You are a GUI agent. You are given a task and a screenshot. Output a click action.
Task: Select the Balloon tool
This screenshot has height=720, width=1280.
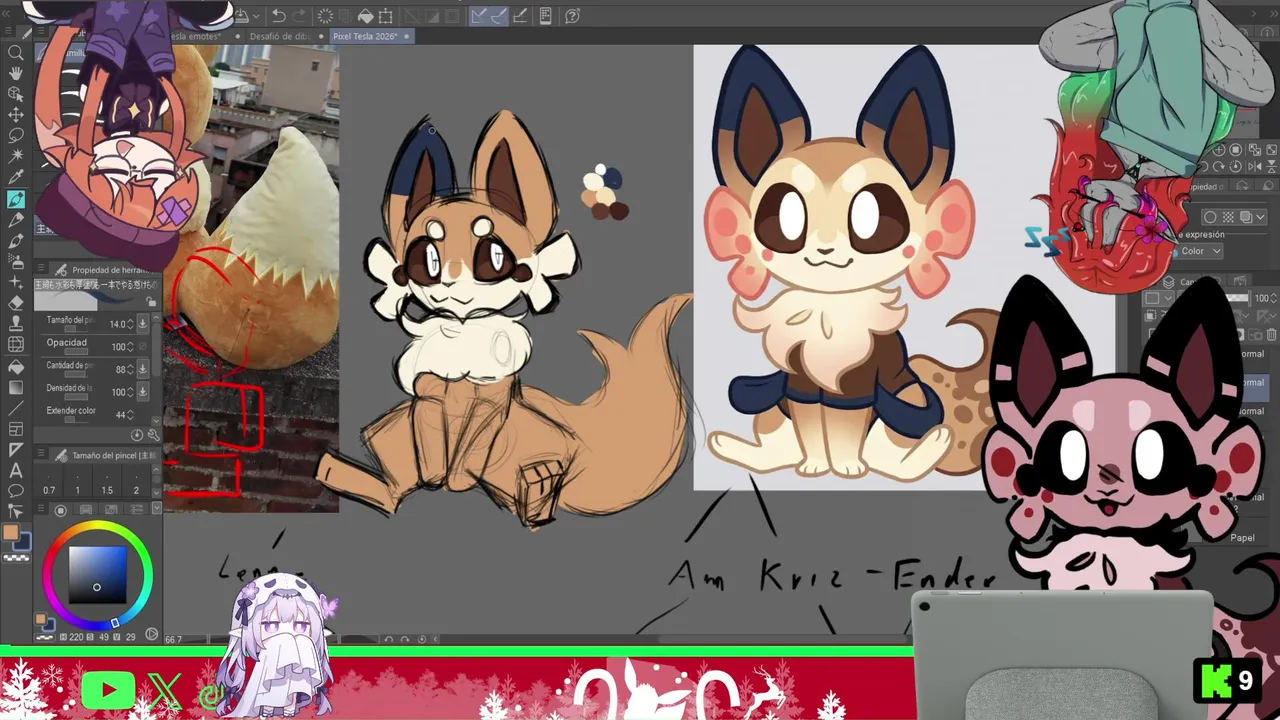point(16,491)
